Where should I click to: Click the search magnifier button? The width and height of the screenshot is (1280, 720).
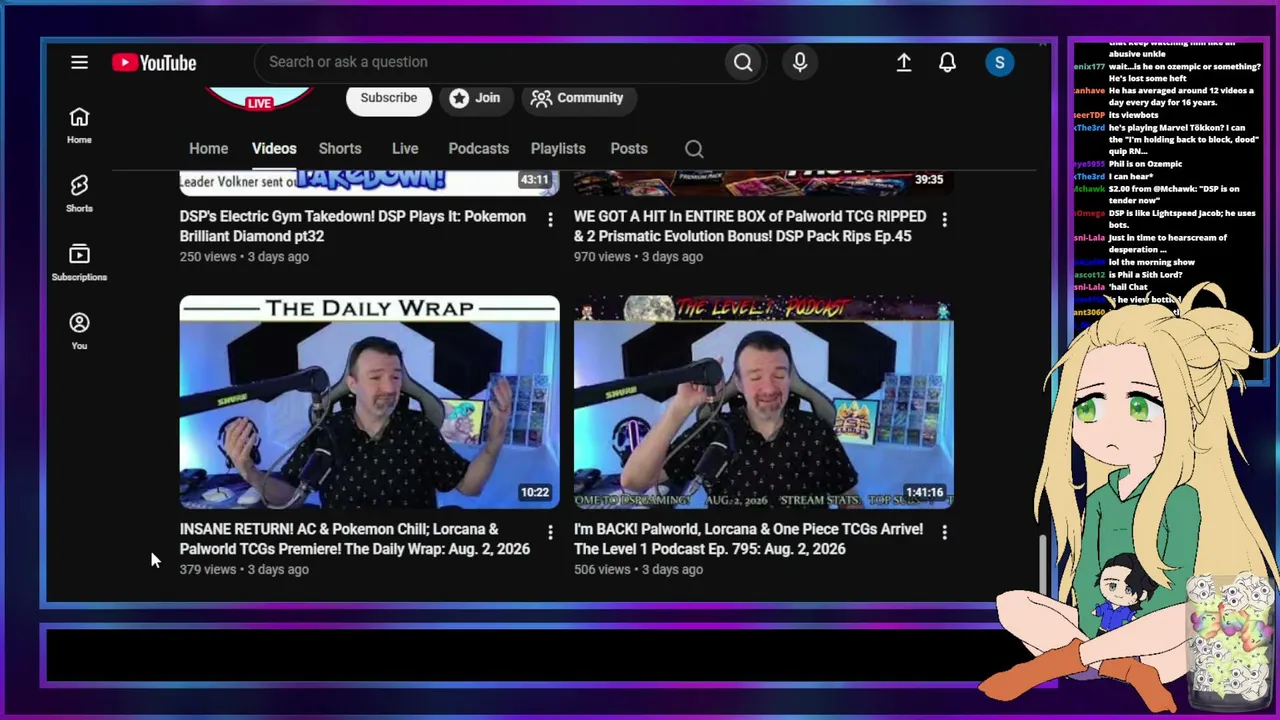(743, 62)
